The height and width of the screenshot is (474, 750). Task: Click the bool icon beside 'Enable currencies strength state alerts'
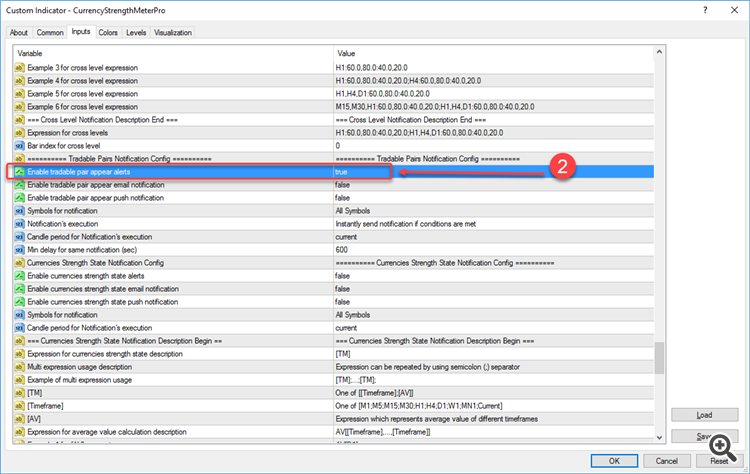click(19, 276)
